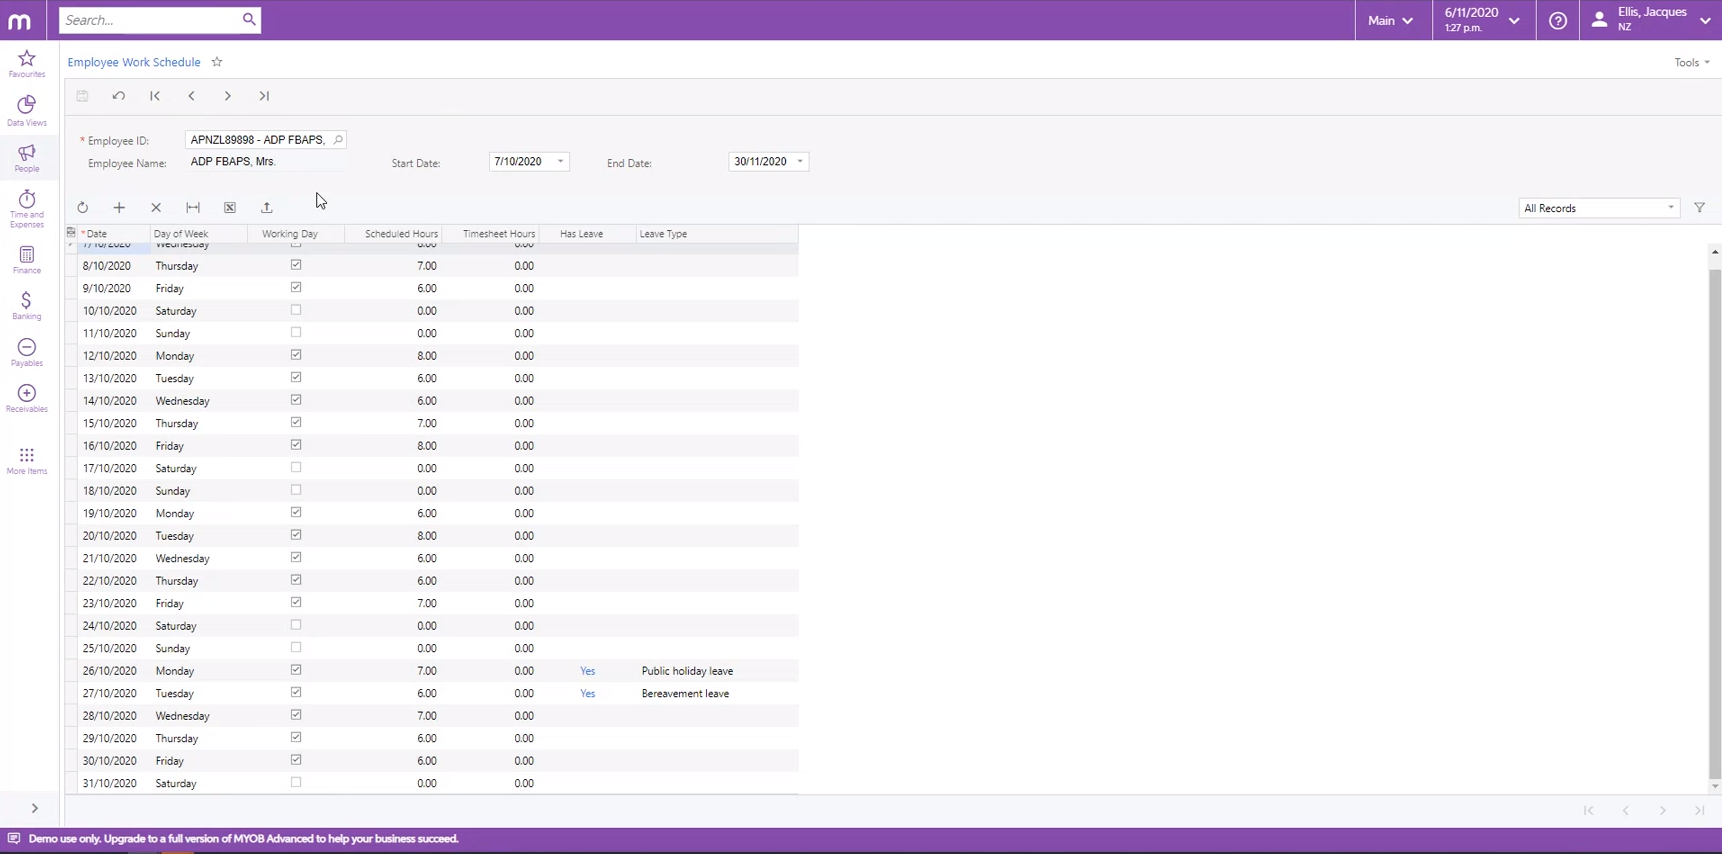Image resolution: width=1722 pixels, height=854 pixels.
Task: Open Yes leave link for 26/10/2020
Action: [x=588, y=671]
